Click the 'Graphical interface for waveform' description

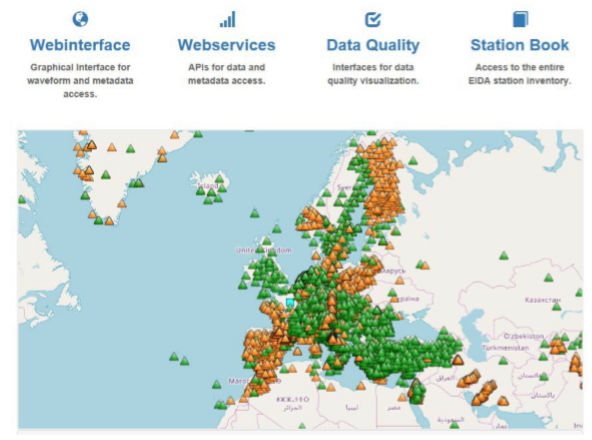tap(80, 80)
